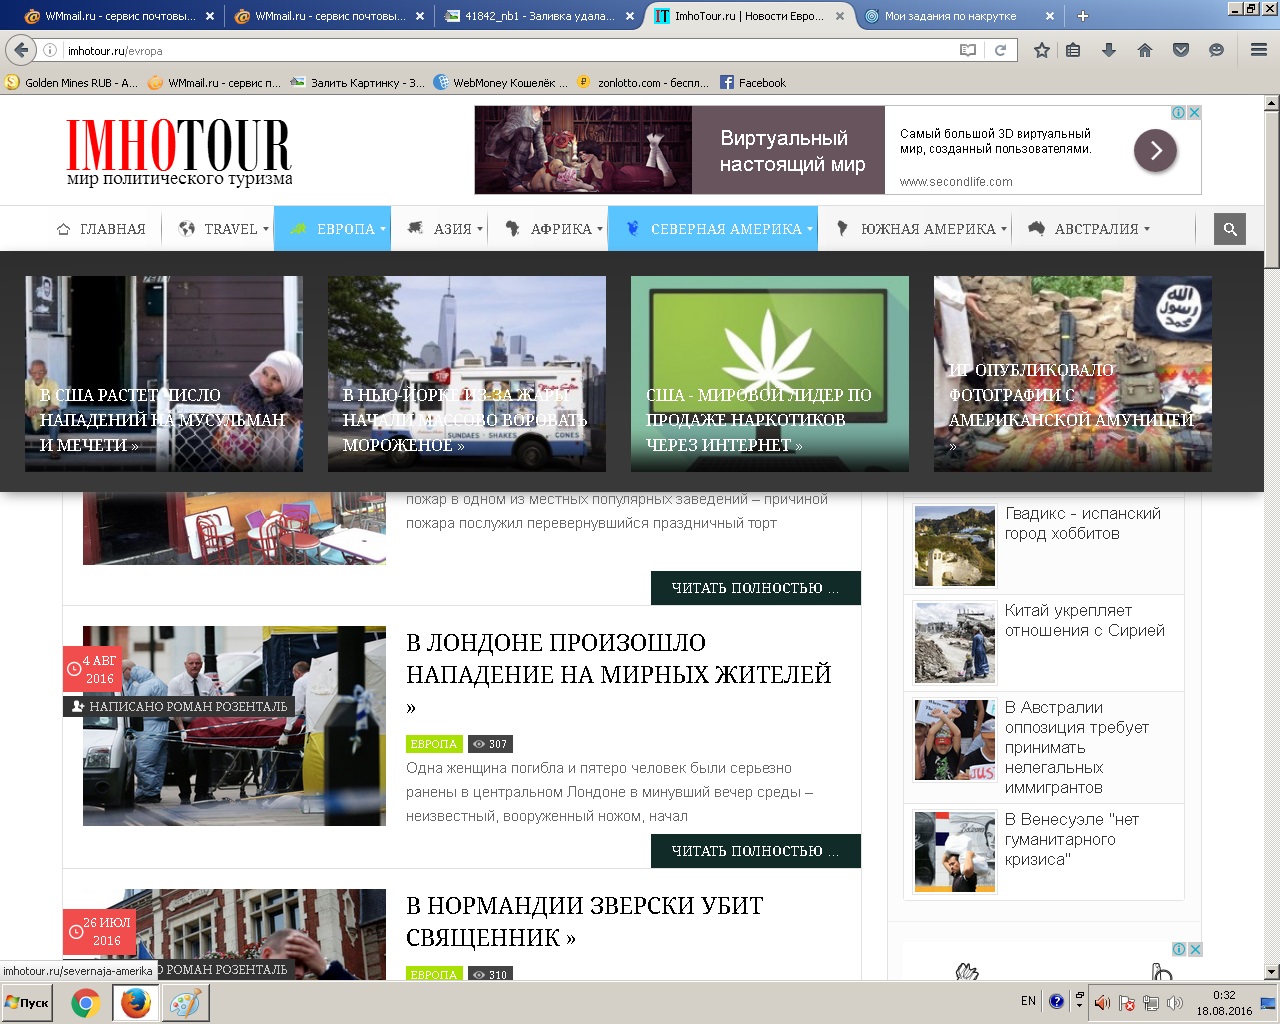Launch Google Chrome from the taskbar

coord(86,1003)
